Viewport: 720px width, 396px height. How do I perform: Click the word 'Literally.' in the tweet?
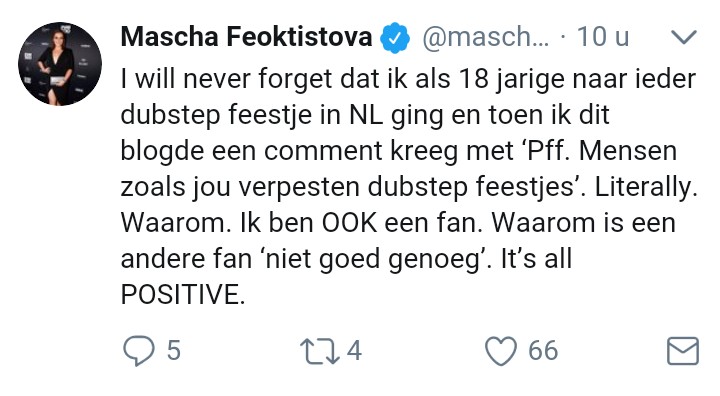point(647,187)
